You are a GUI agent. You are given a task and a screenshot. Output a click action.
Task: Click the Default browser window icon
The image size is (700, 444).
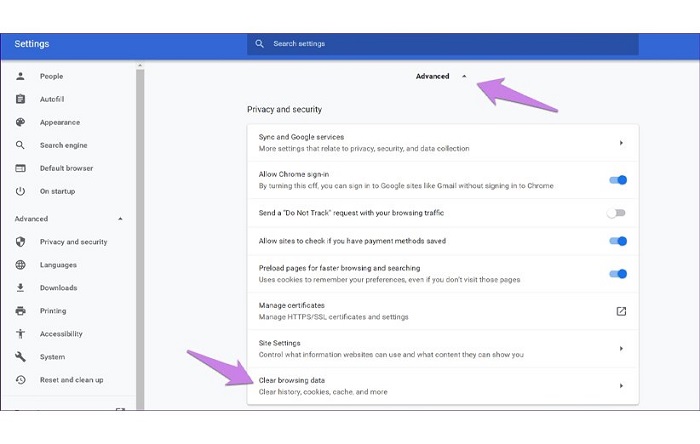[20, 168]
